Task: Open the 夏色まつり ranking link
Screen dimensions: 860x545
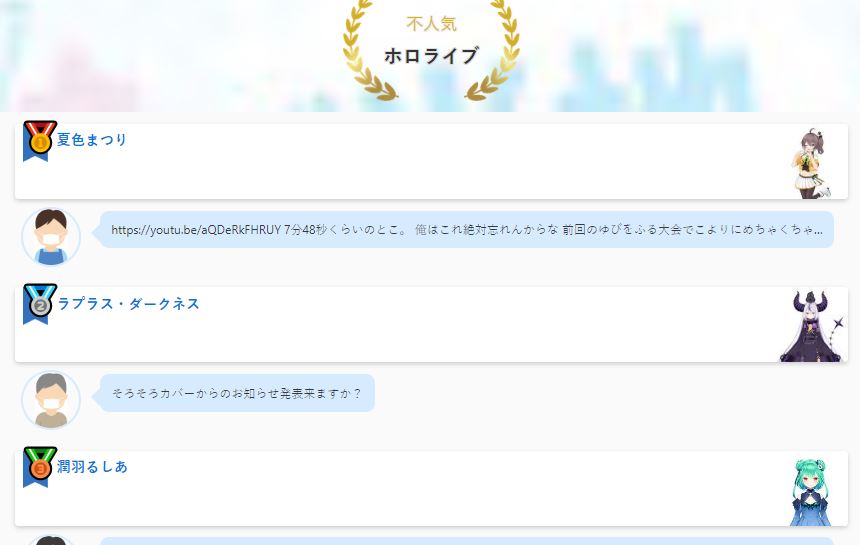Action: tap(92, 140)
